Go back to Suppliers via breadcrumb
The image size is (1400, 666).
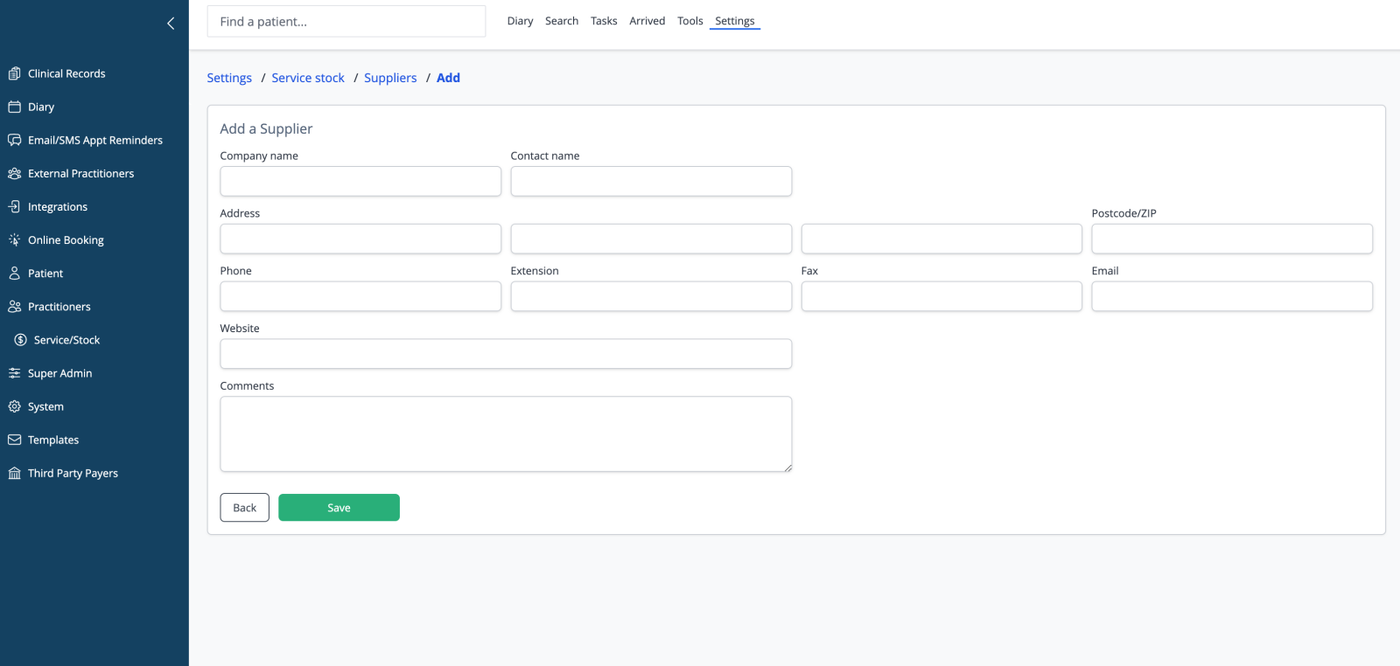(390, 78)
